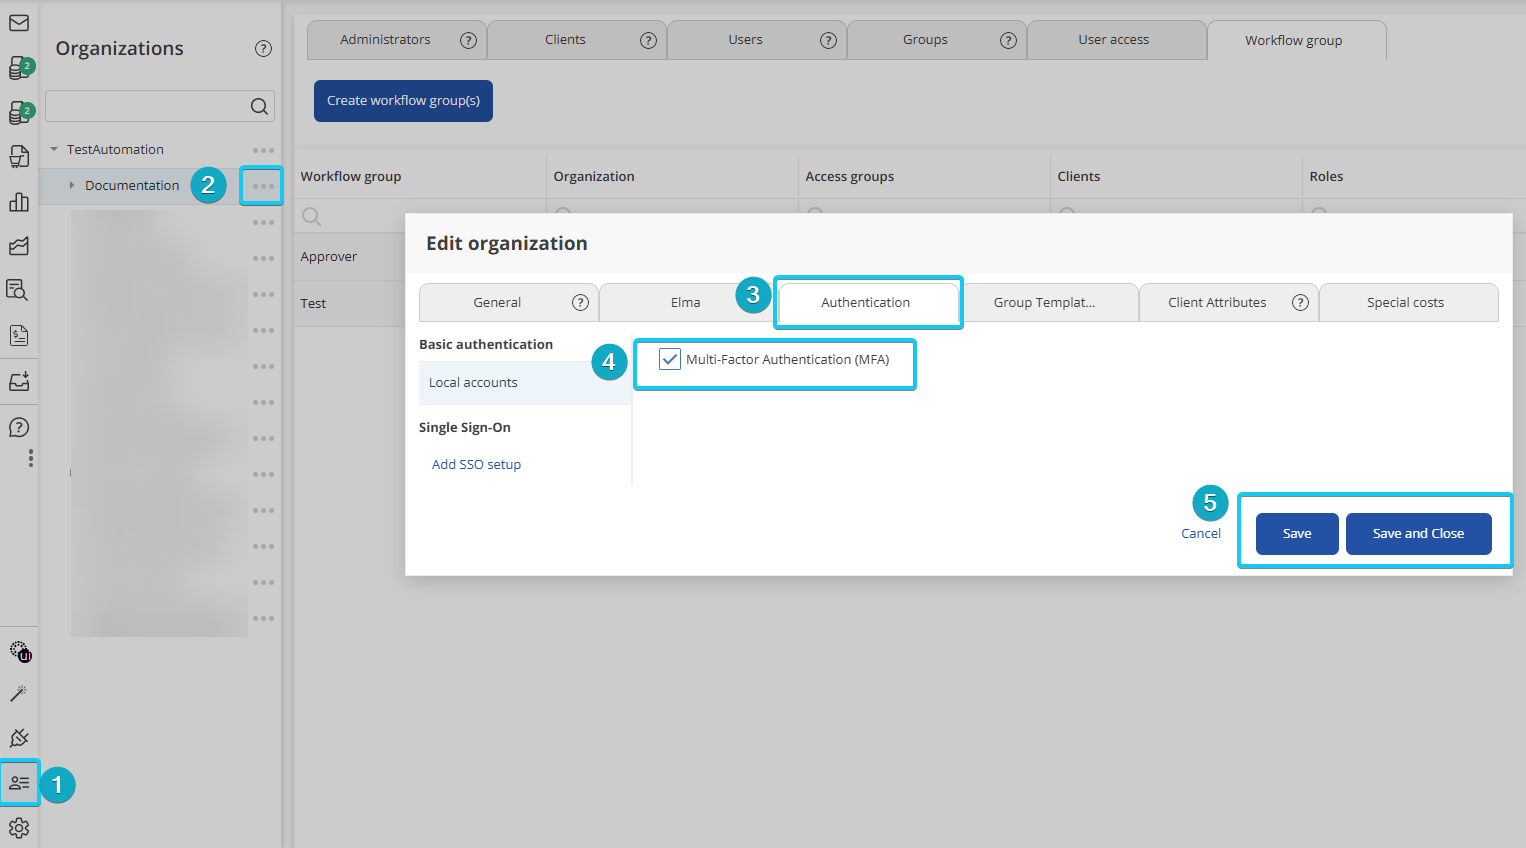Expand the Documentation tree node
The height and width of the screenshot is (848, 1526).
(x=72, y=185)
